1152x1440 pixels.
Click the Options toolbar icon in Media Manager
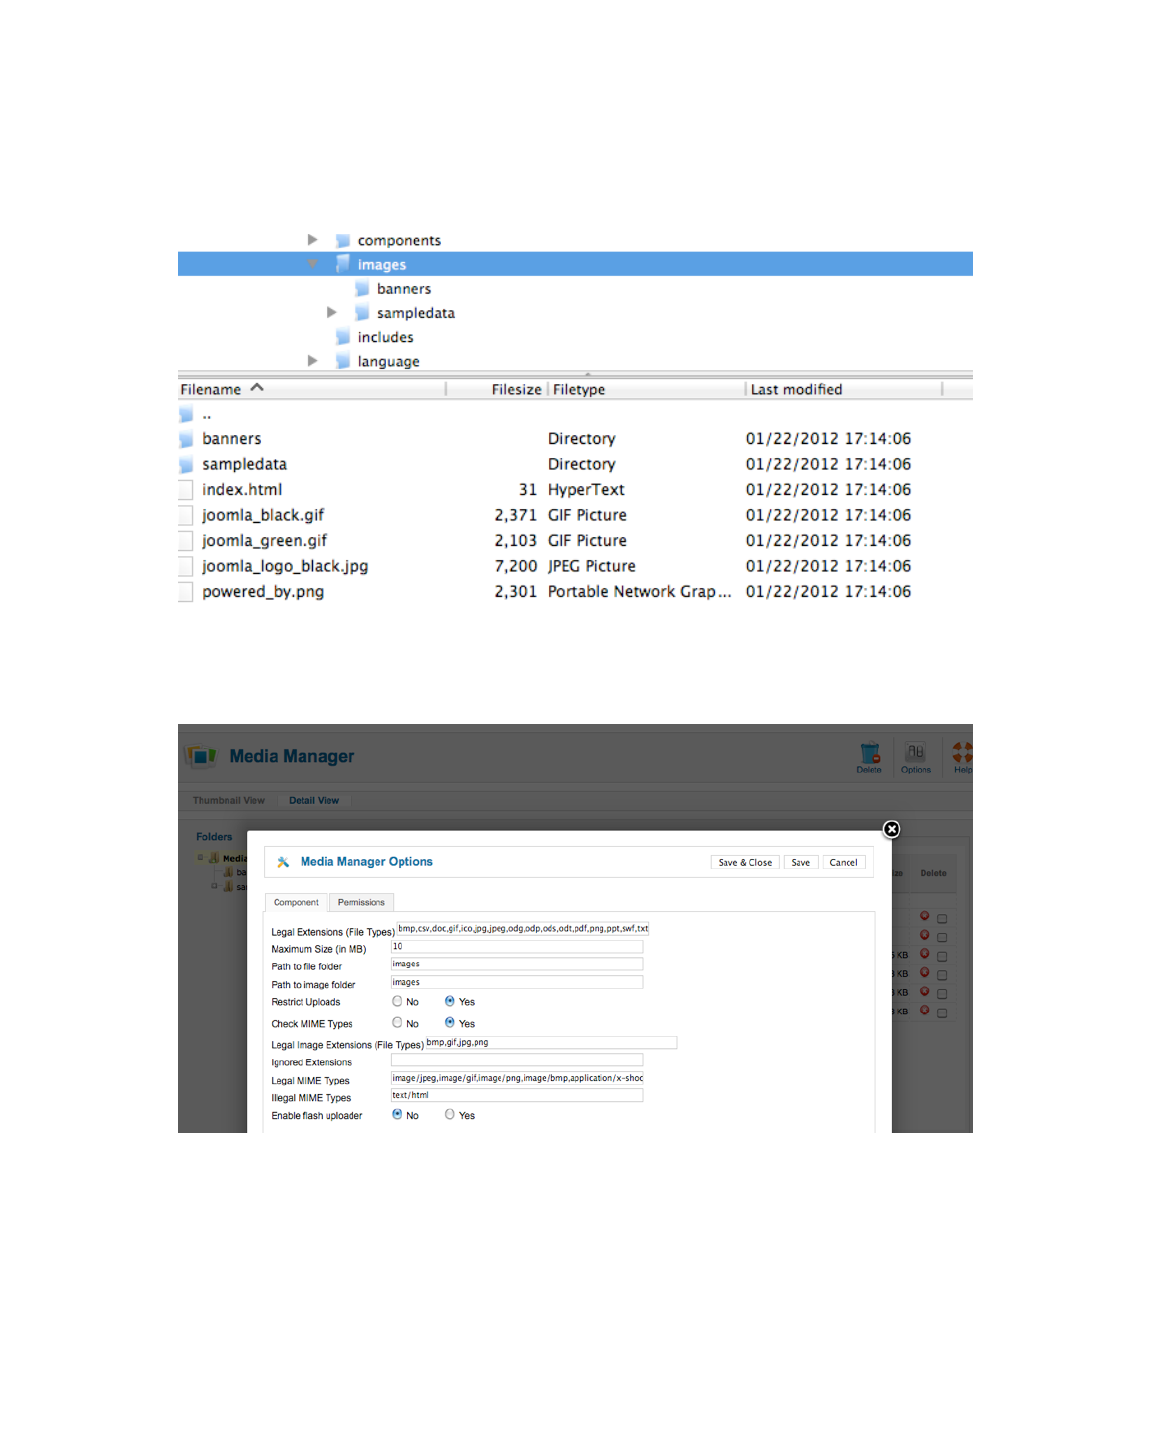[915, 757]
